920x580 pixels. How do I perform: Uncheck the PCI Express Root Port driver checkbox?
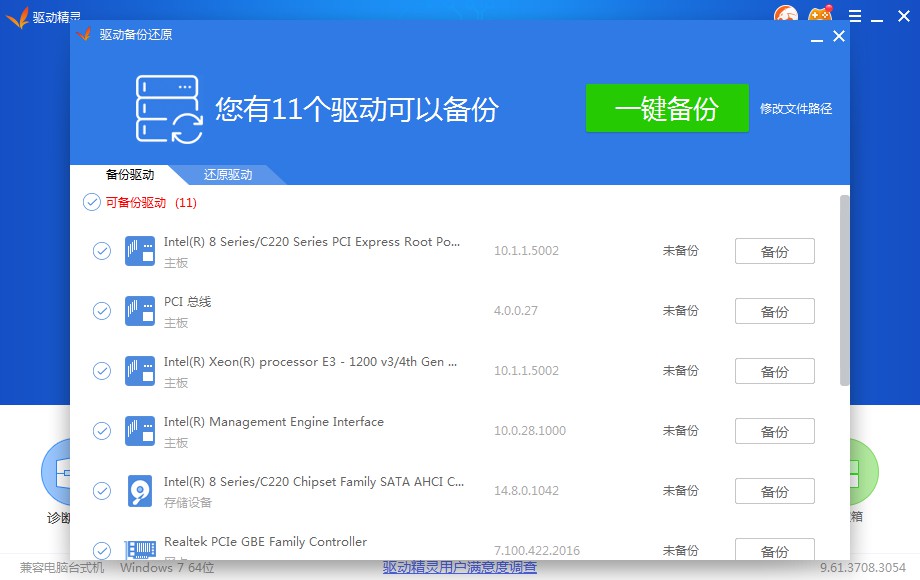point(102,251)
